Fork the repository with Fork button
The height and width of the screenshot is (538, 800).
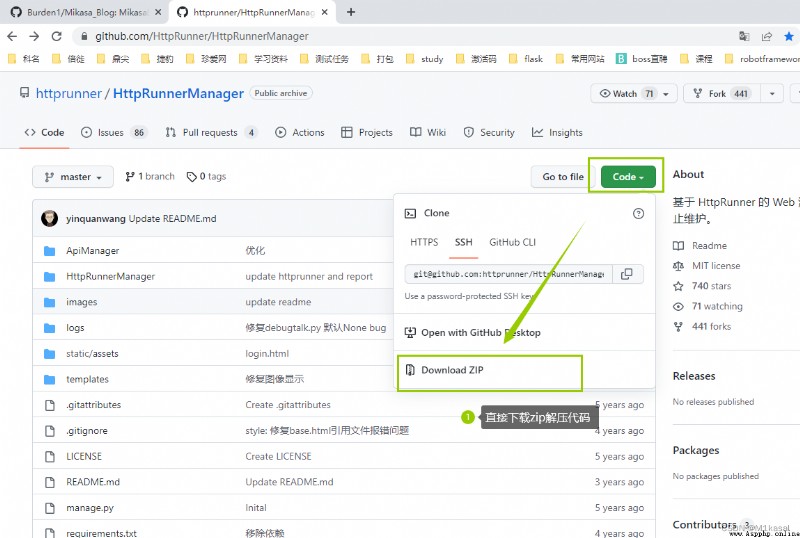[x=722, y=93]
